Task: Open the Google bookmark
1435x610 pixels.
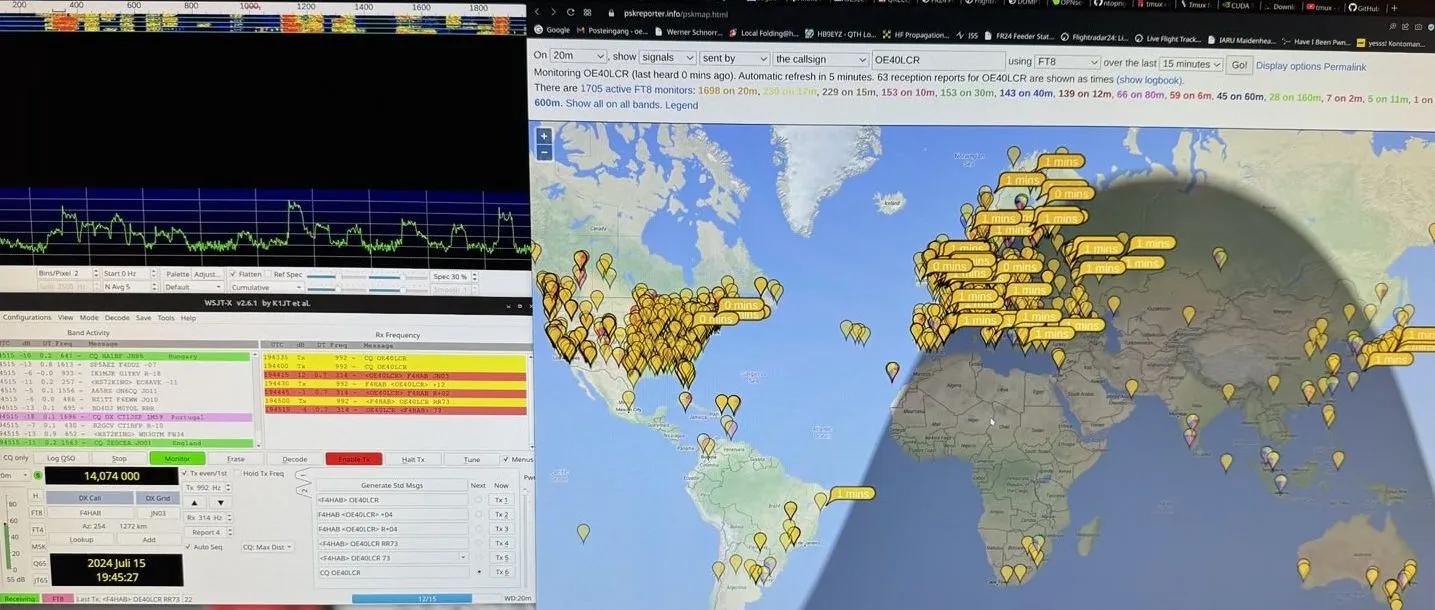Action: [552, 30]
